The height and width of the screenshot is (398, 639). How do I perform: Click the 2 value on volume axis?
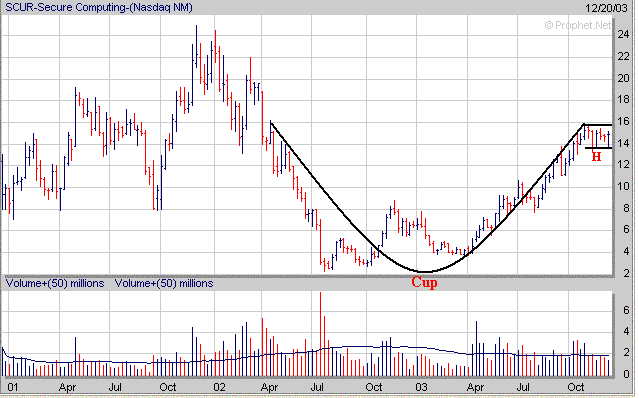626,353
